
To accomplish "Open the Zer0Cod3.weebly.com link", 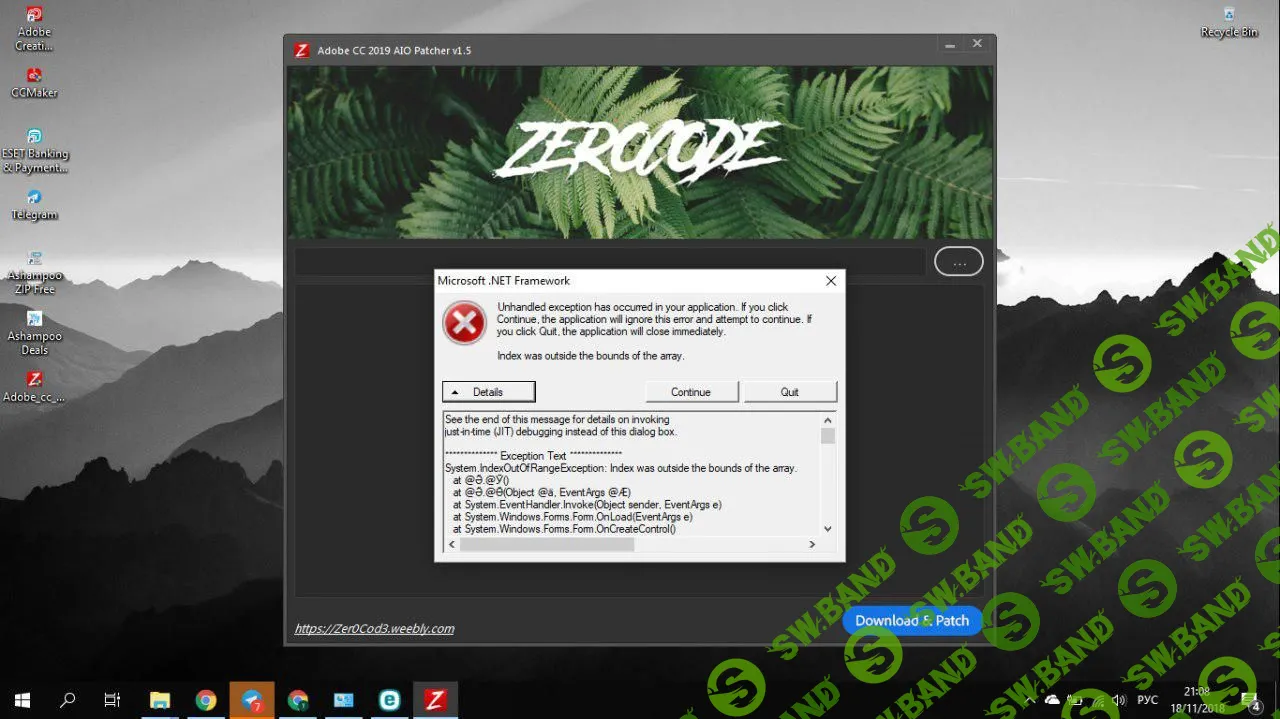I will point(374,629).
